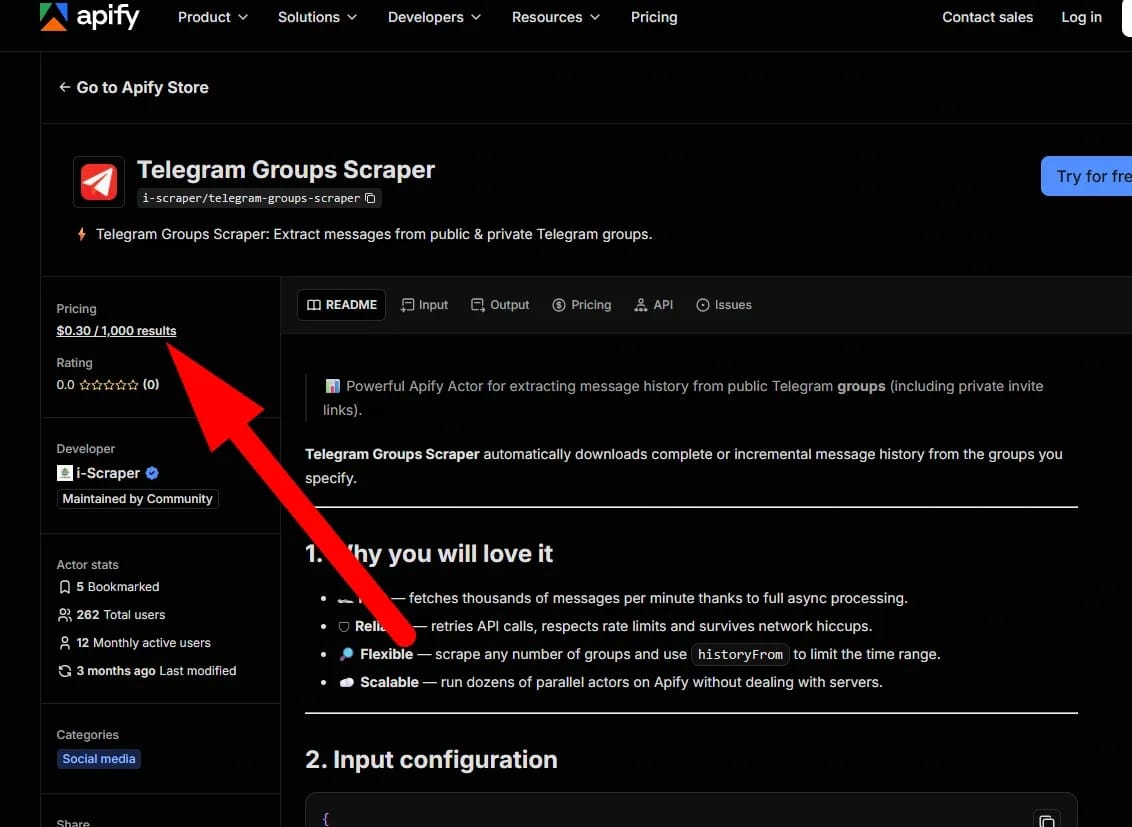Click Contact sales link
The image size is (1132, 827).
tap(987, 17)
